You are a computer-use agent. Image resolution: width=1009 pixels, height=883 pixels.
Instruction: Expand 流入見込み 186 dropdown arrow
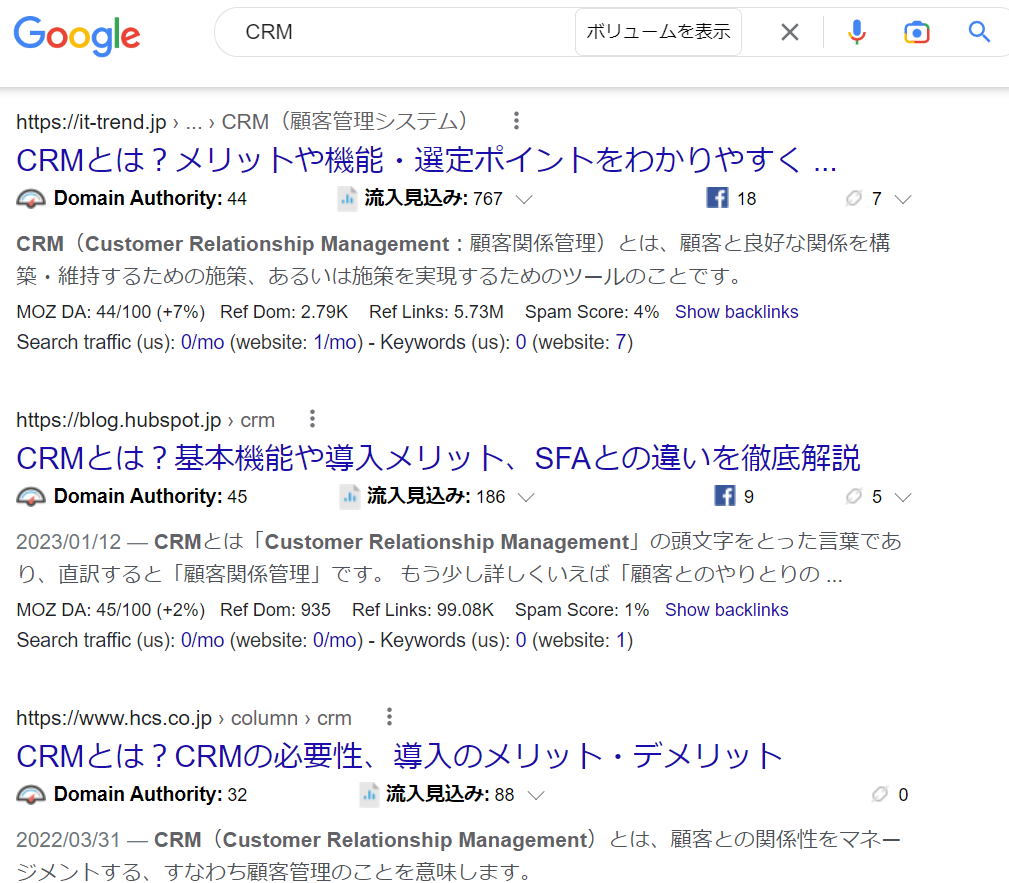click(x=526, y=497)
